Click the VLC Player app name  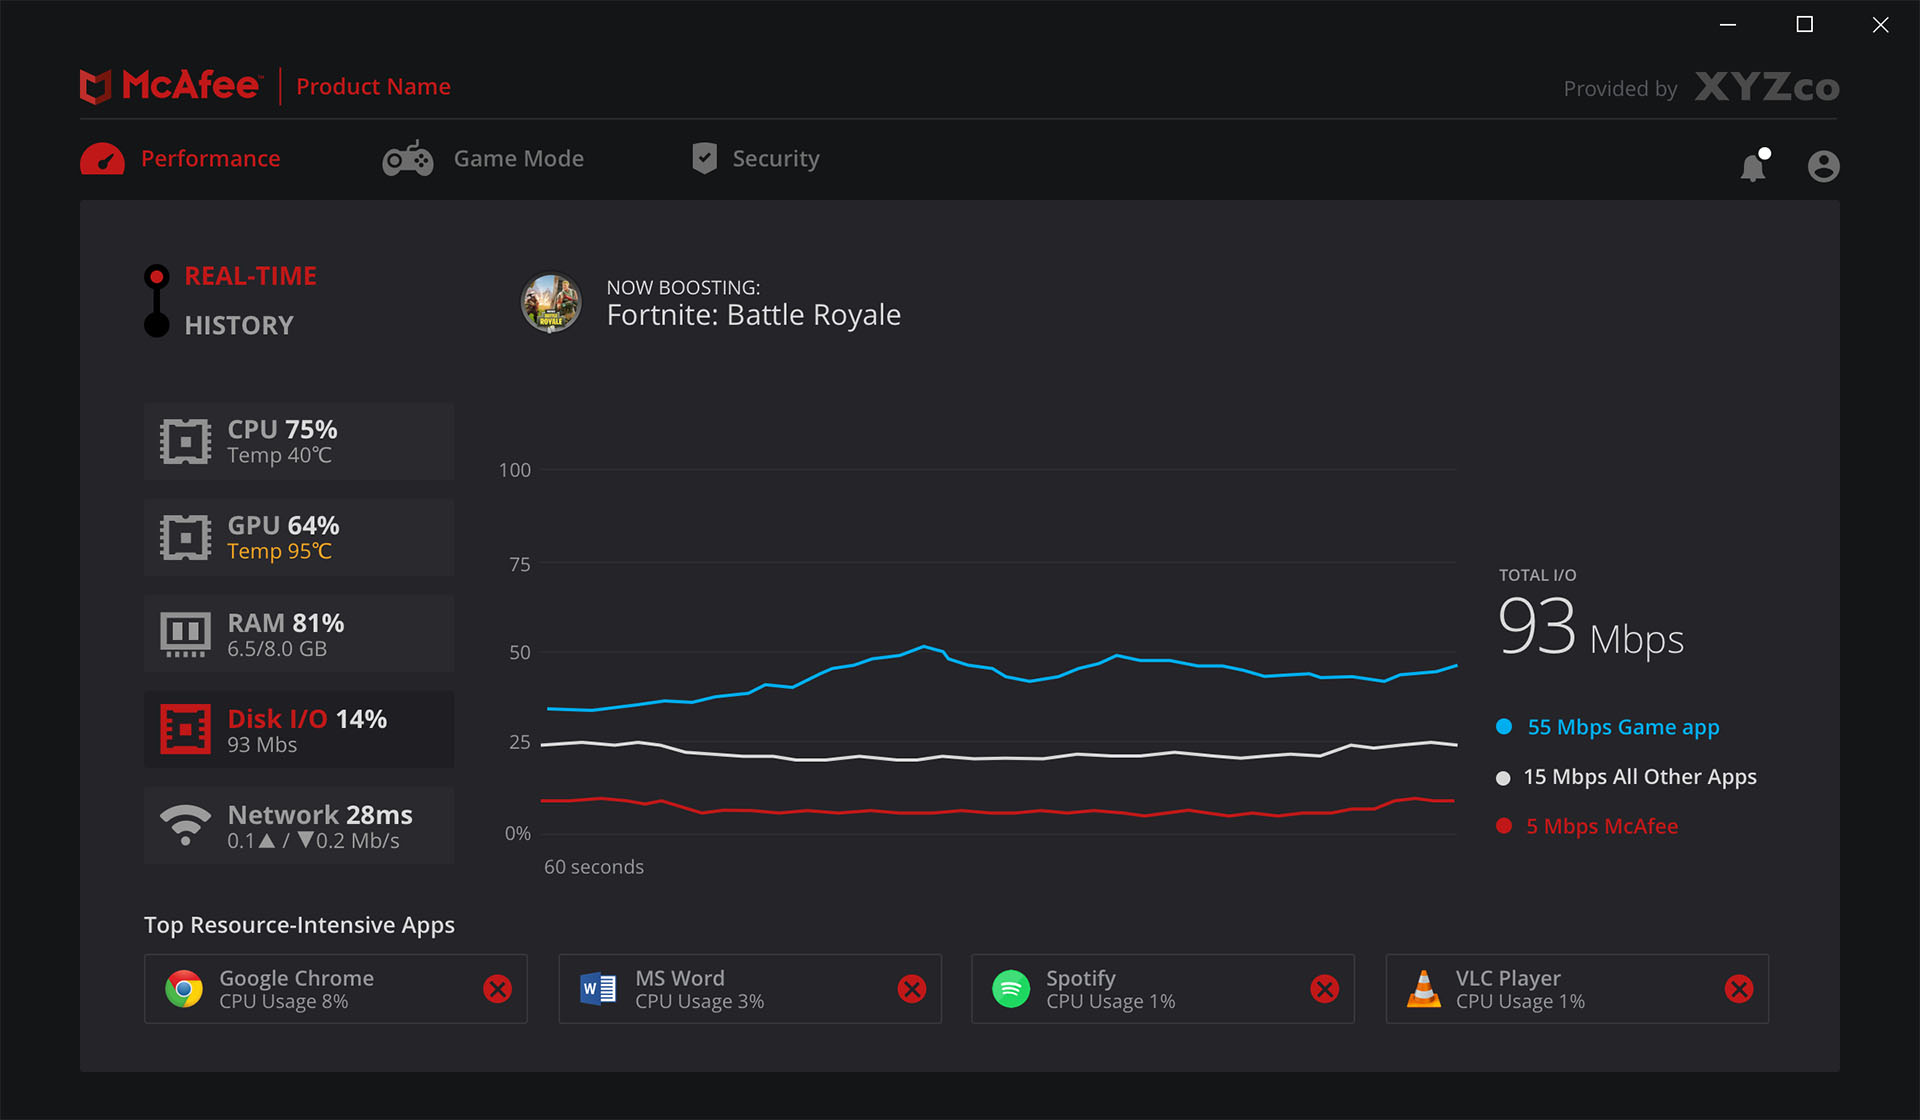pos(1508,978)
